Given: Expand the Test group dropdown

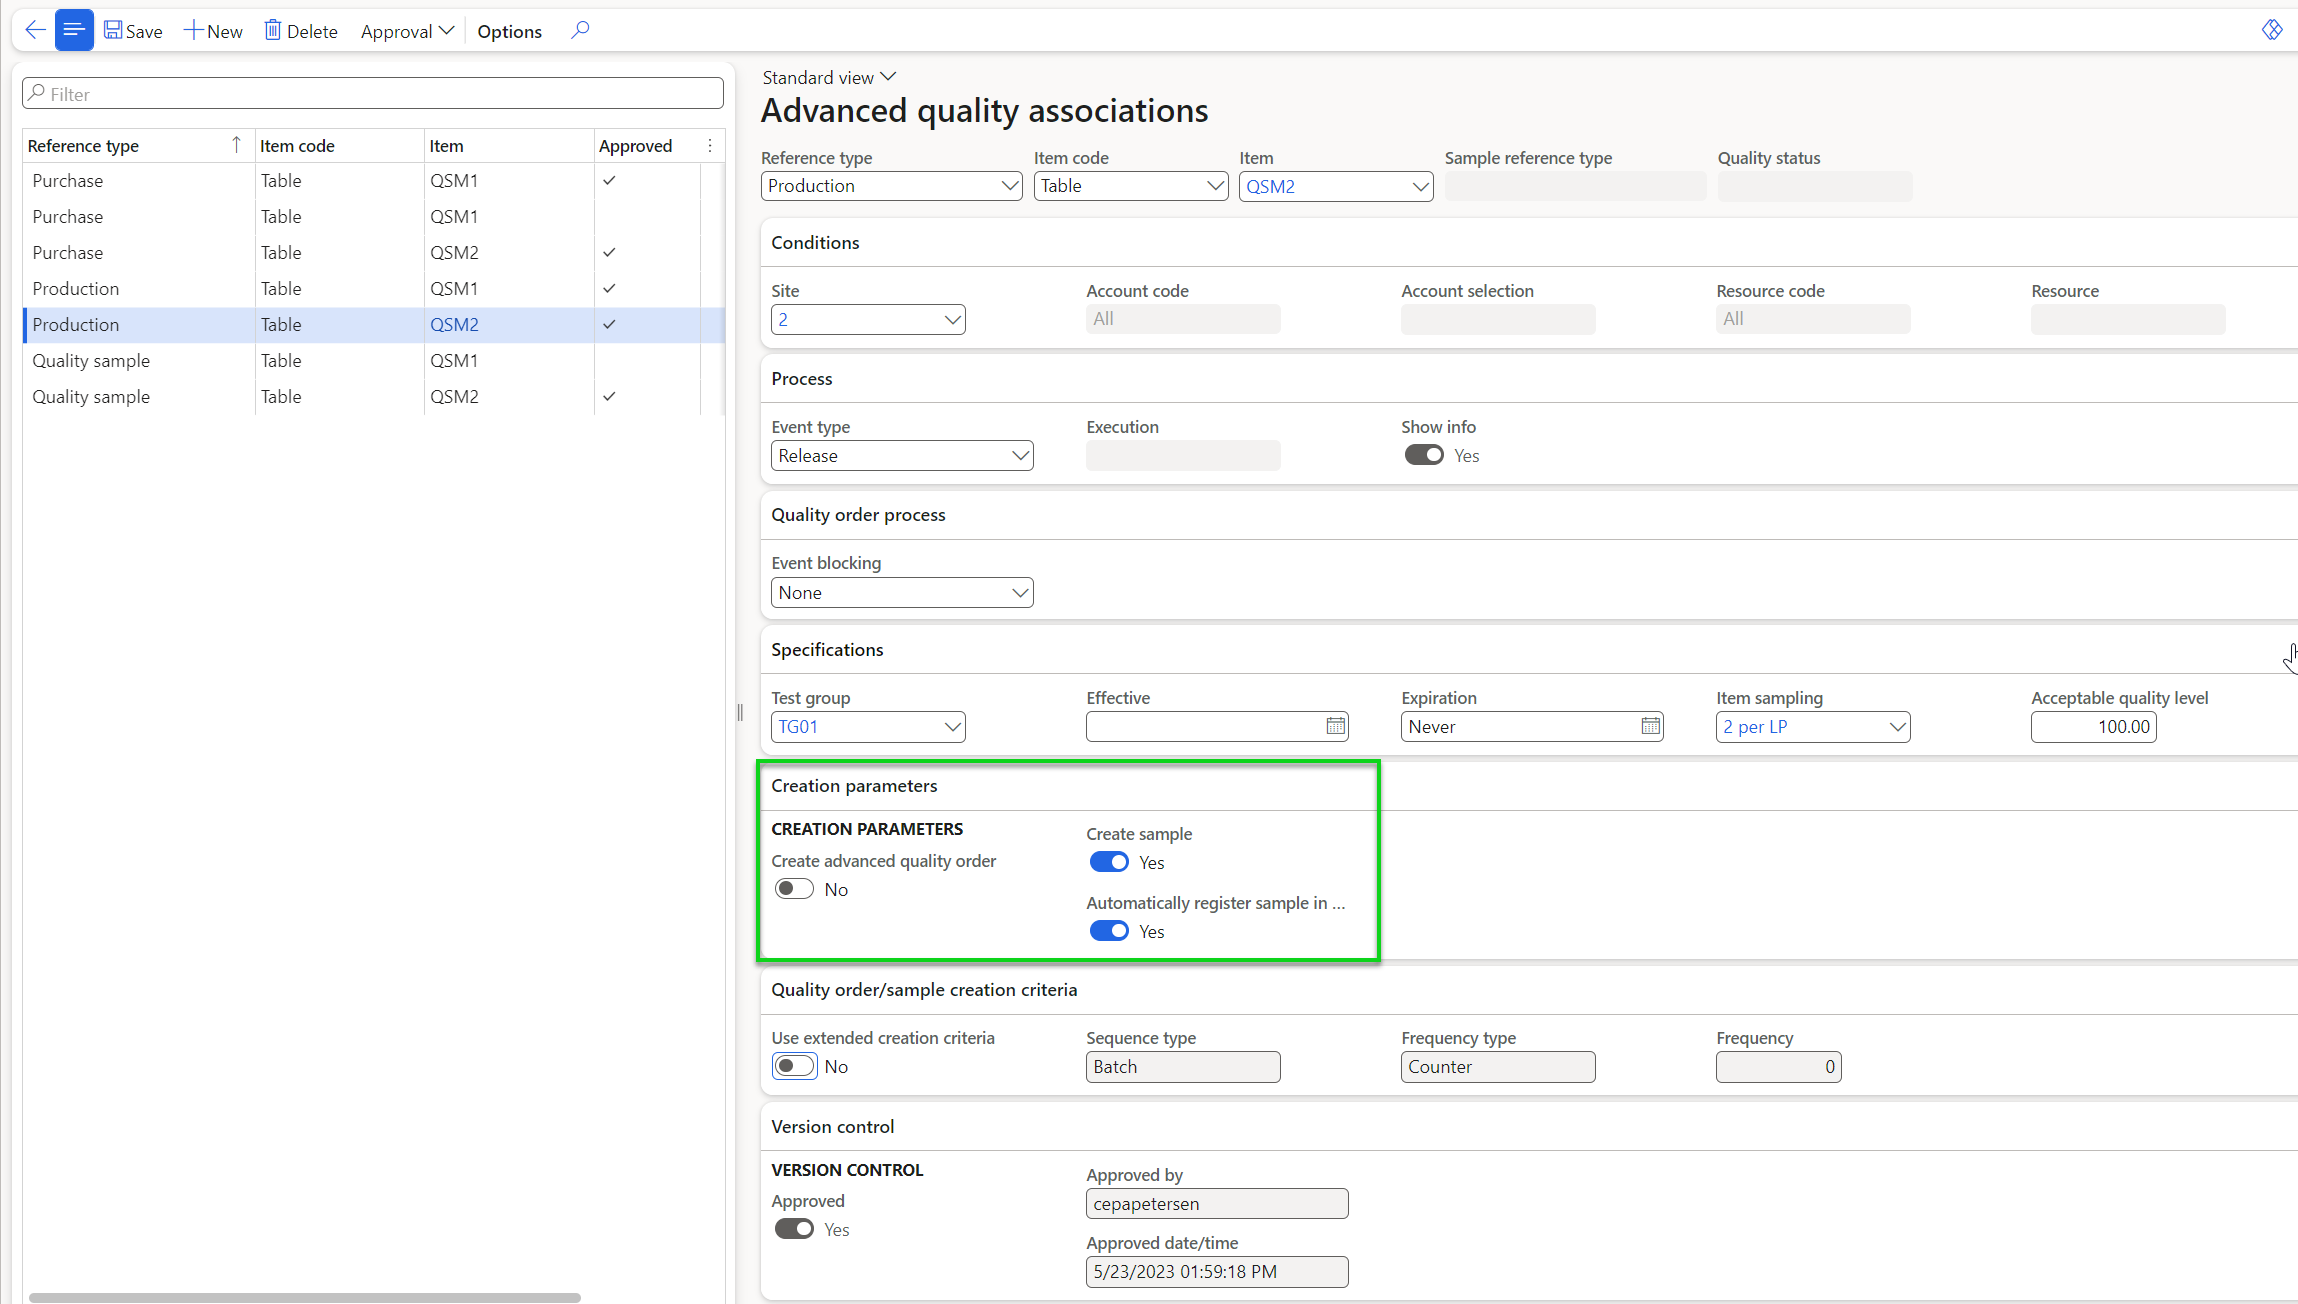Looking at the screenshot, I should coord(952,727).
